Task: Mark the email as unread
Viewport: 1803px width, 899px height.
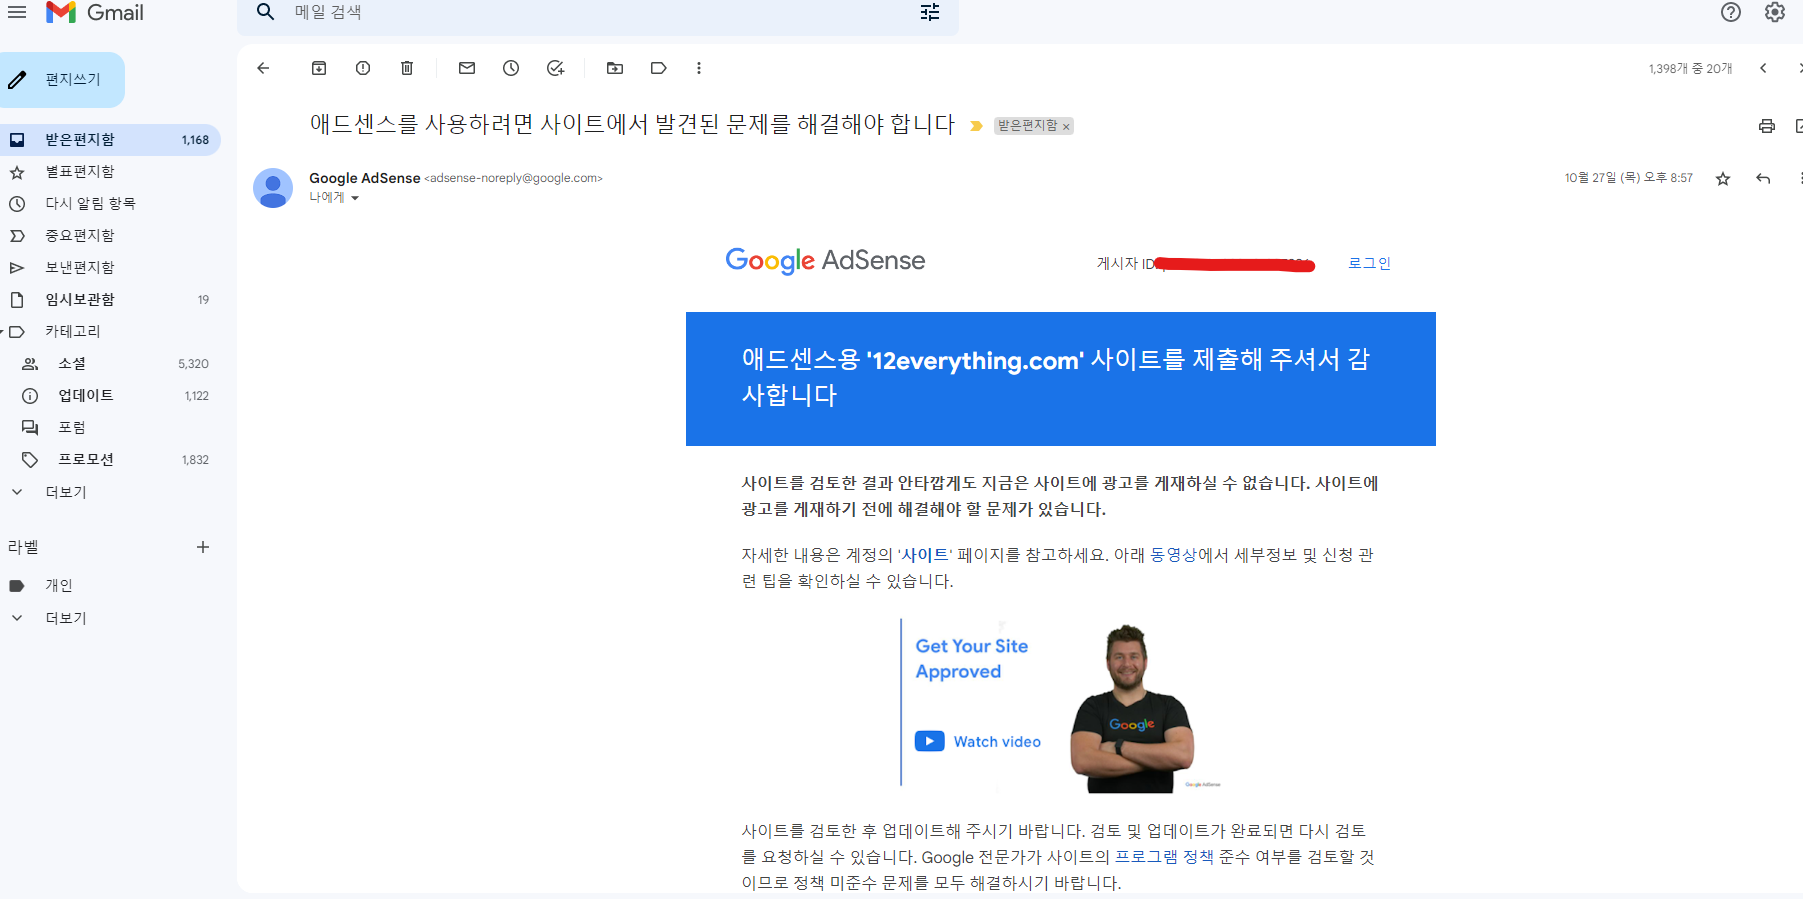Action: [467, 68]
